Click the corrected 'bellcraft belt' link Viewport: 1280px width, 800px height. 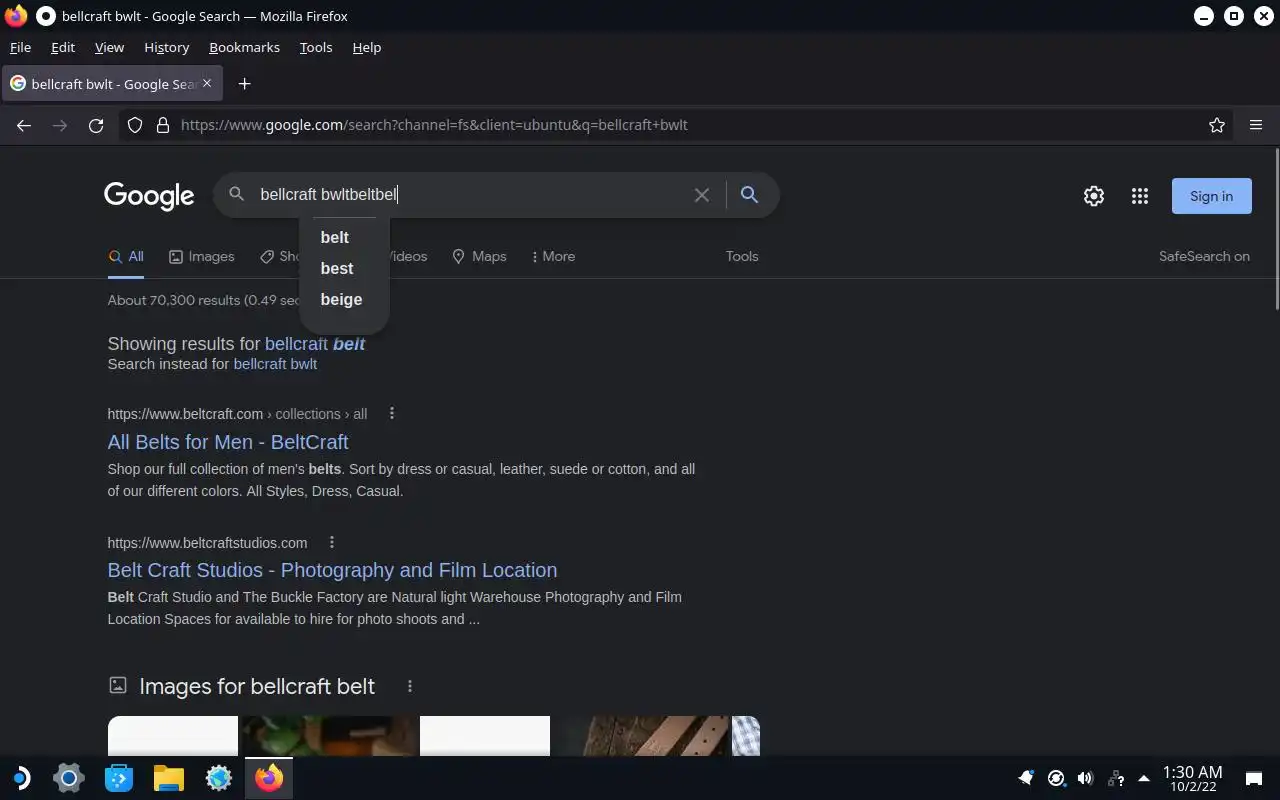[315, 344]
